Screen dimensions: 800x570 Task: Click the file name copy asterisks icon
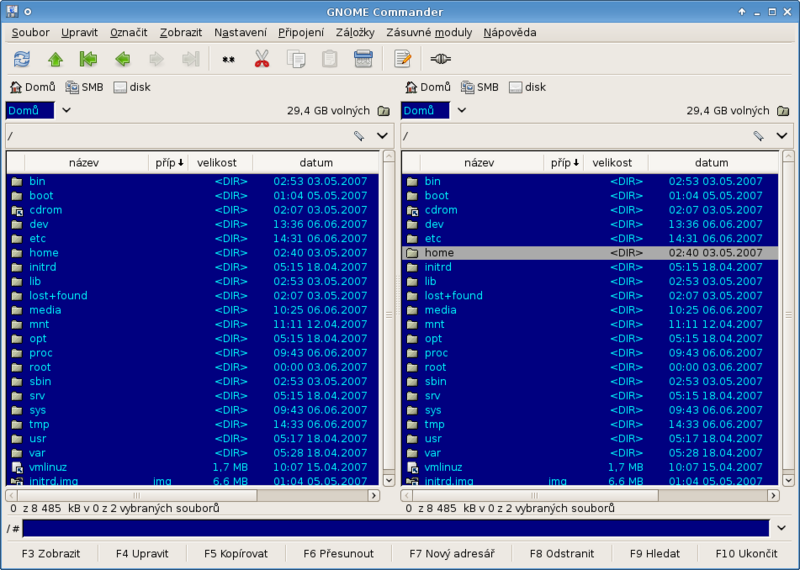[228, 60]
